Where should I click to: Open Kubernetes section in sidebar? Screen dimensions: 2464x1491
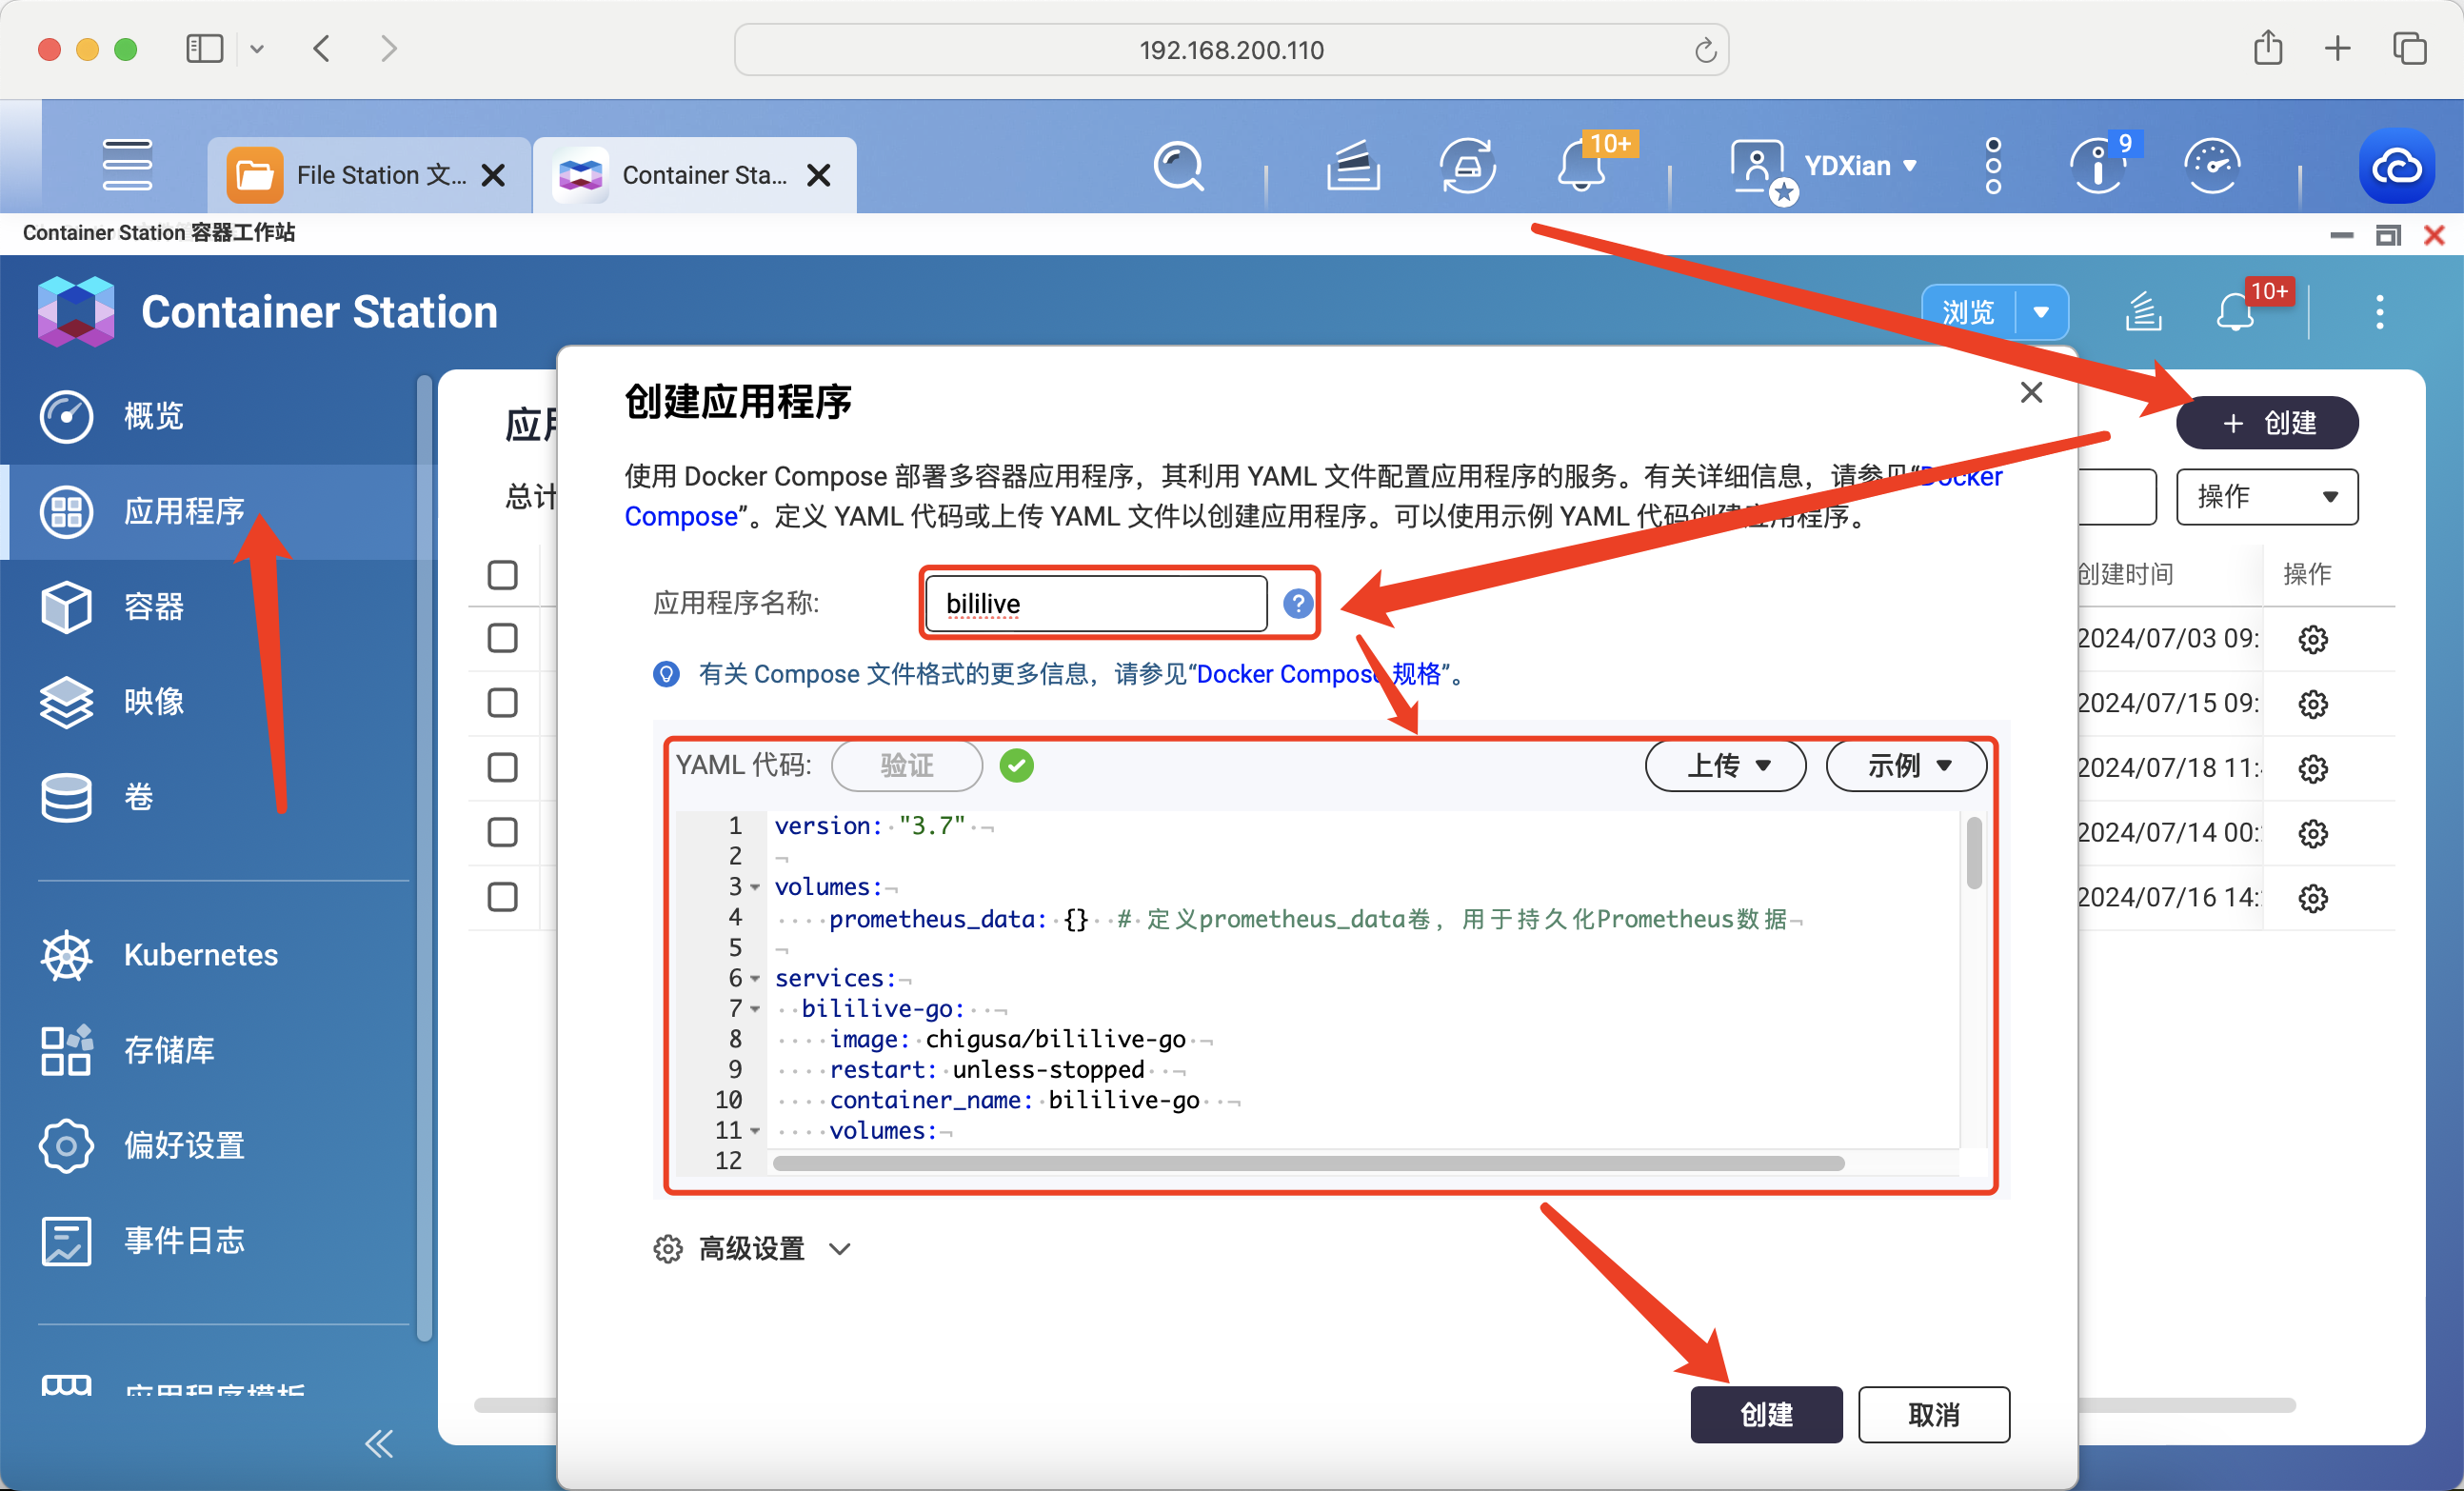click(x=199, y=954)
